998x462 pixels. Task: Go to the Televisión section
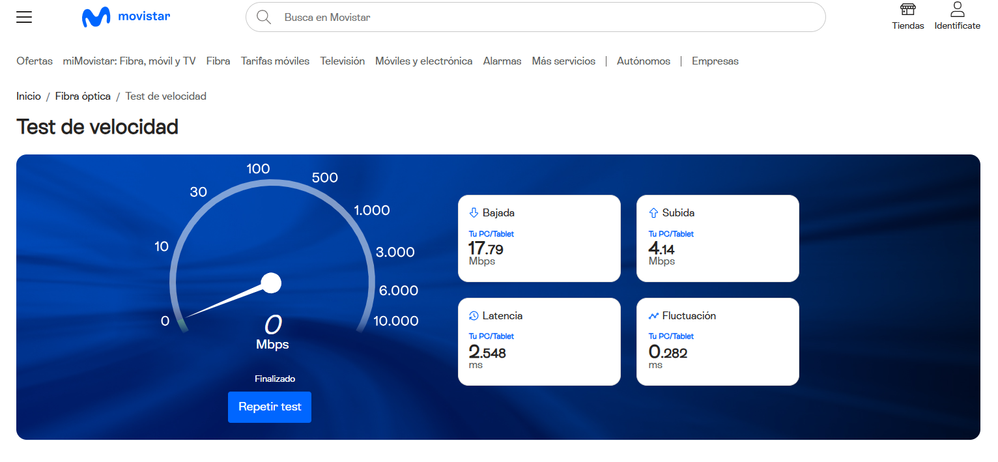point(342,61)
